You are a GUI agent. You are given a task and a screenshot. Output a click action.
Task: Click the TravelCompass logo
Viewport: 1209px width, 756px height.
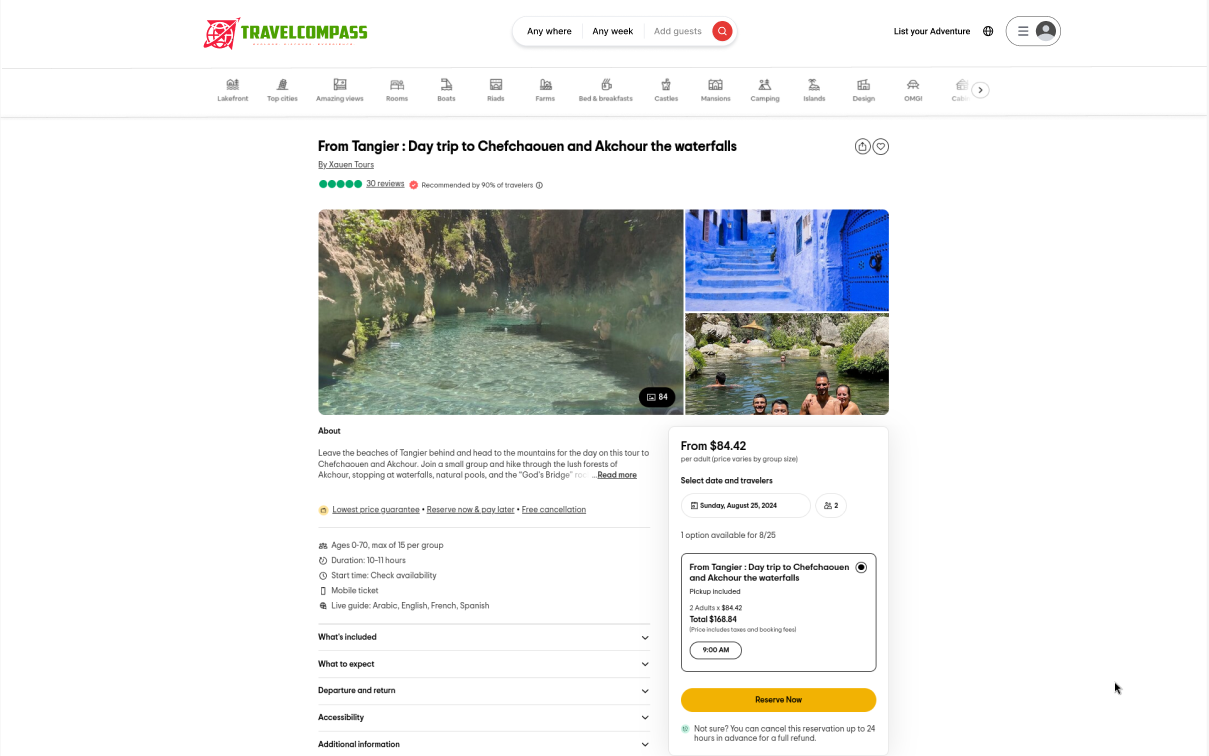(x=285, y=33)
